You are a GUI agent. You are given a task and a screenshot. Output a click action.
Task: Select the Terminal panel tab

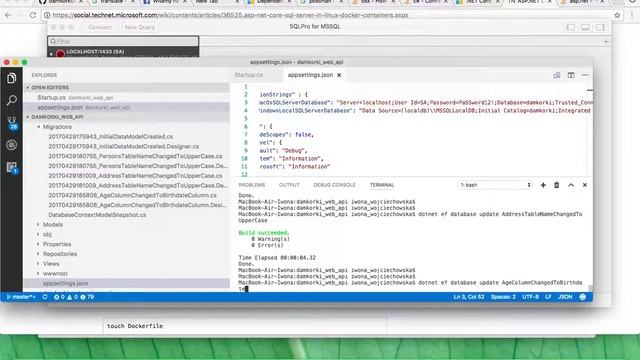[382, 185]
